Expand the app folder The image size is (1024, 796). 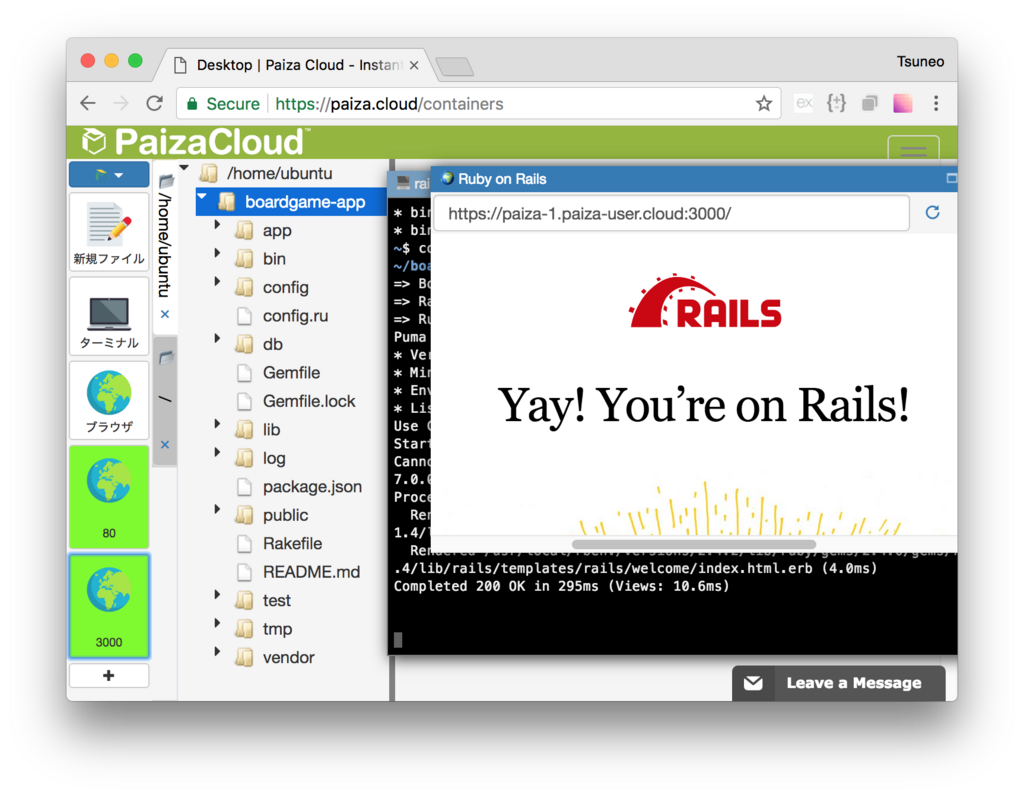(217, 225)
